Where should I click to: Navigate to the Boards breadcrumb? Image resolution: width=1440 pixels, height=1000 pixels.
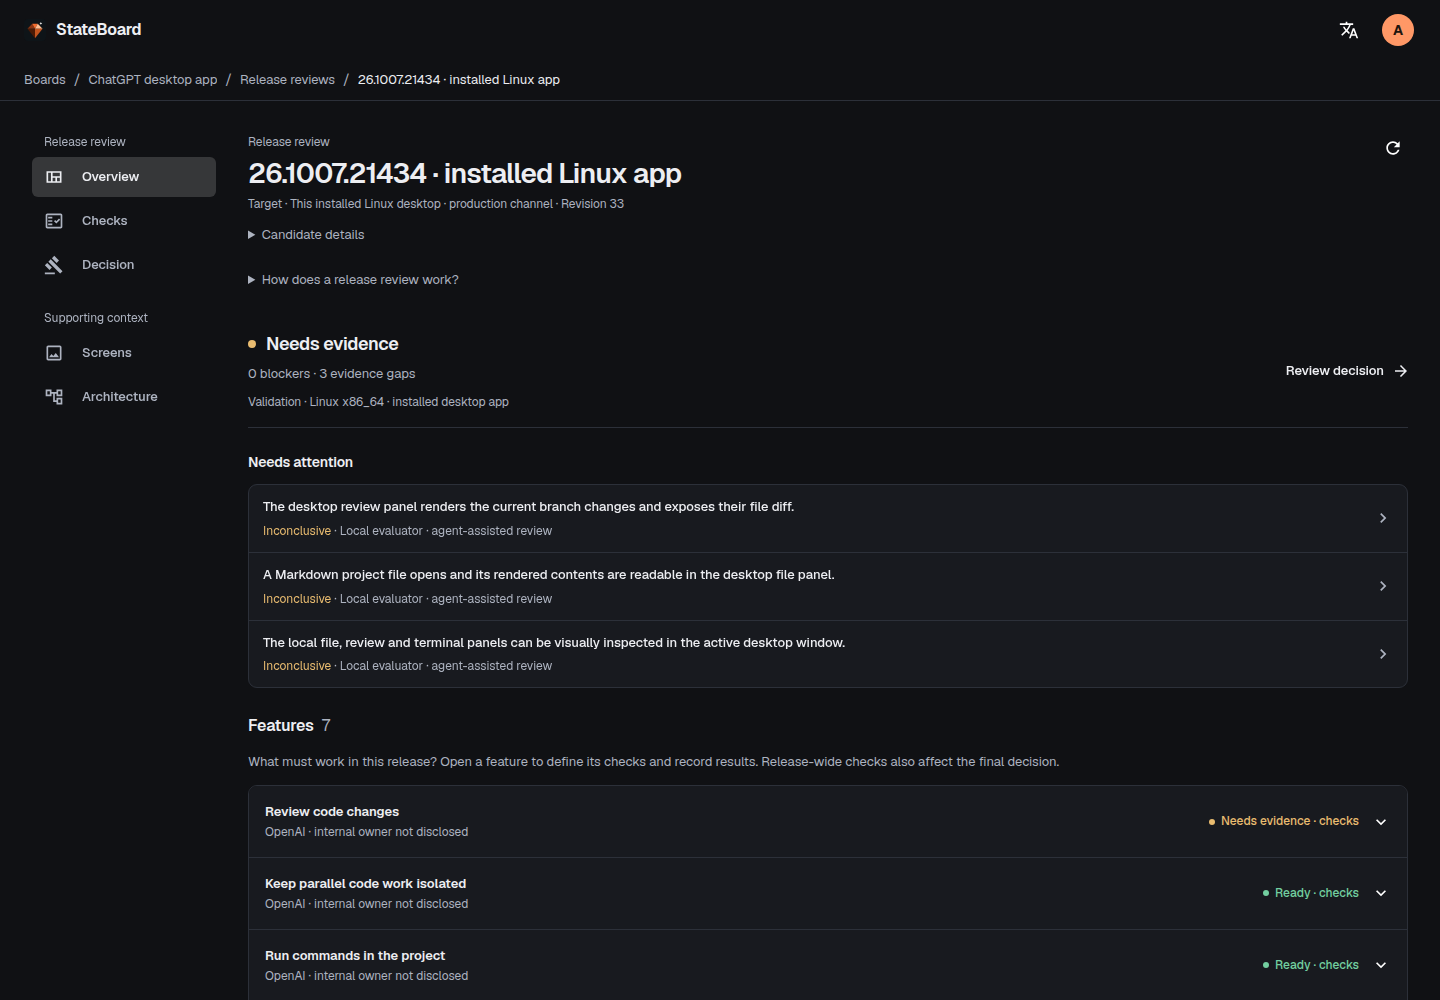[x=45, y=80]
